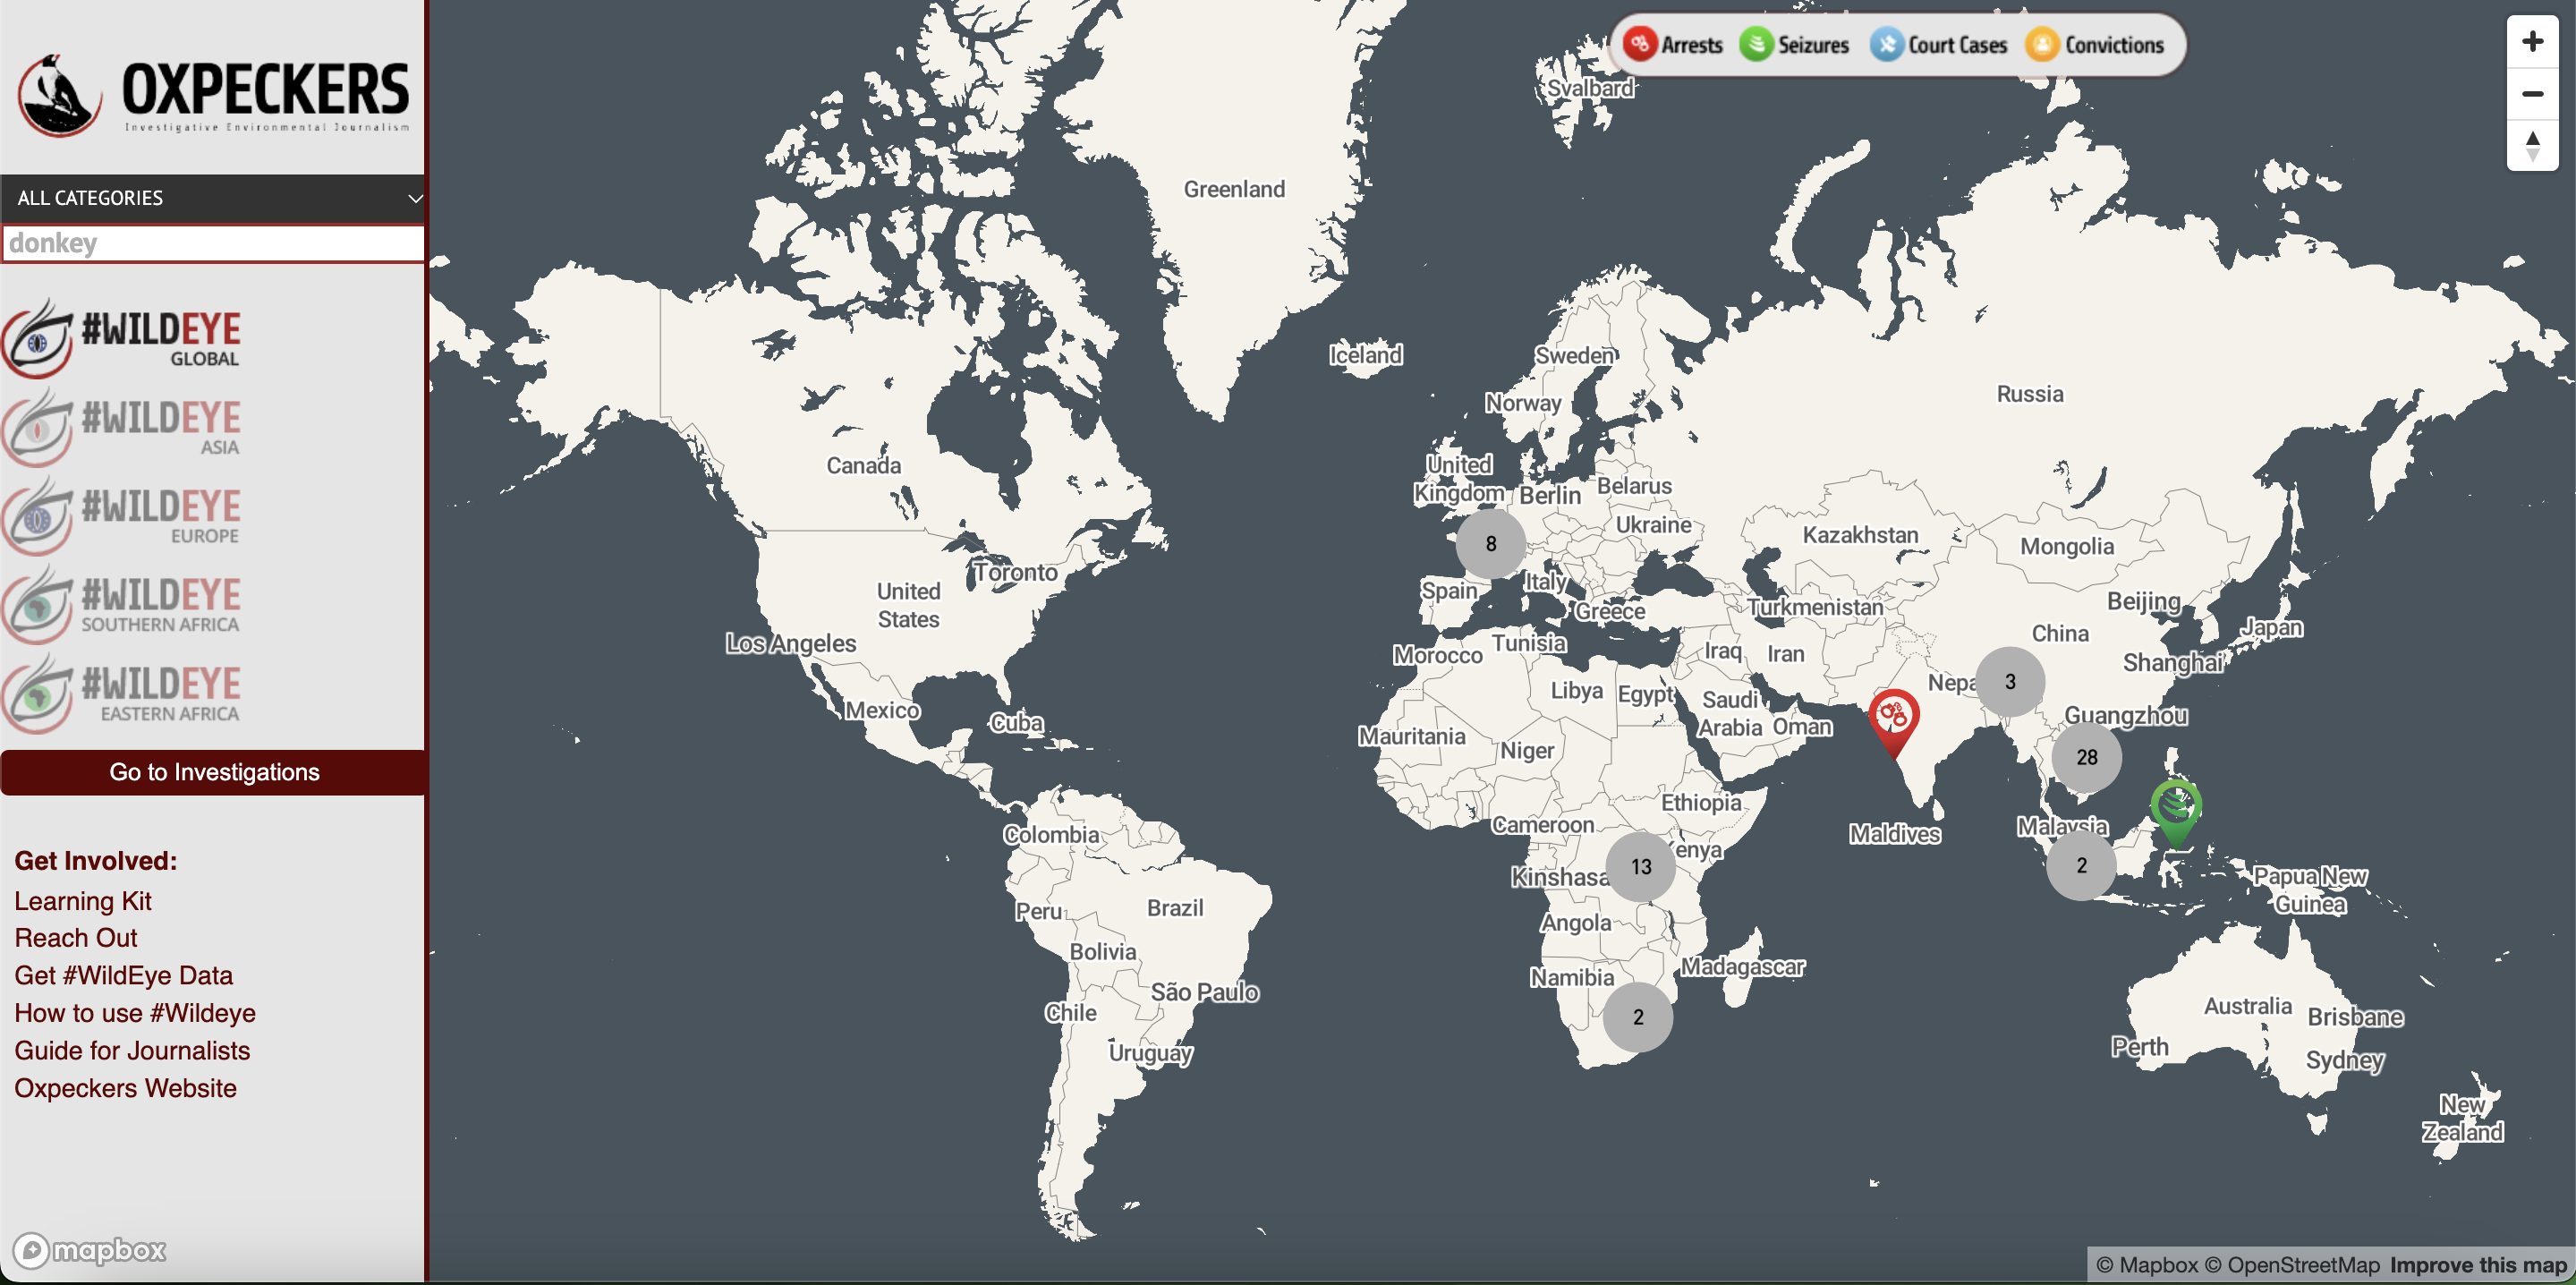Open the Mapbox logo link

click(90, 1250)
